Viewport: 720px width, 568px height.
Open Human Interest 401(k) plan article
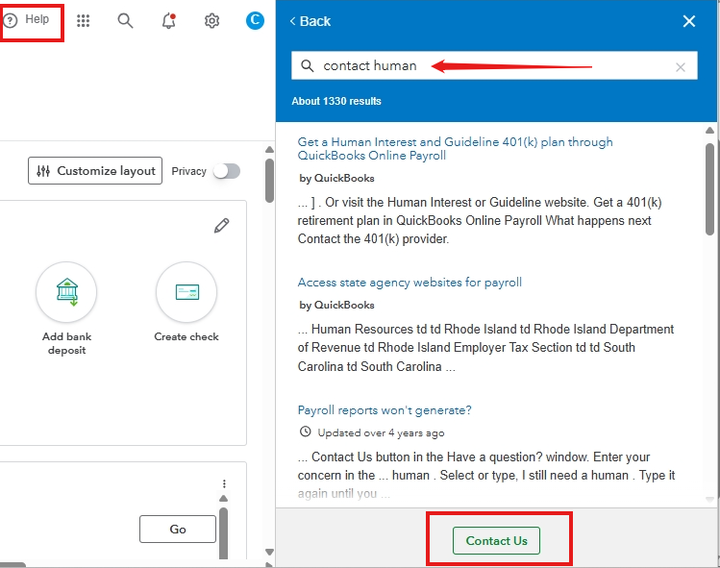[455, 148]
